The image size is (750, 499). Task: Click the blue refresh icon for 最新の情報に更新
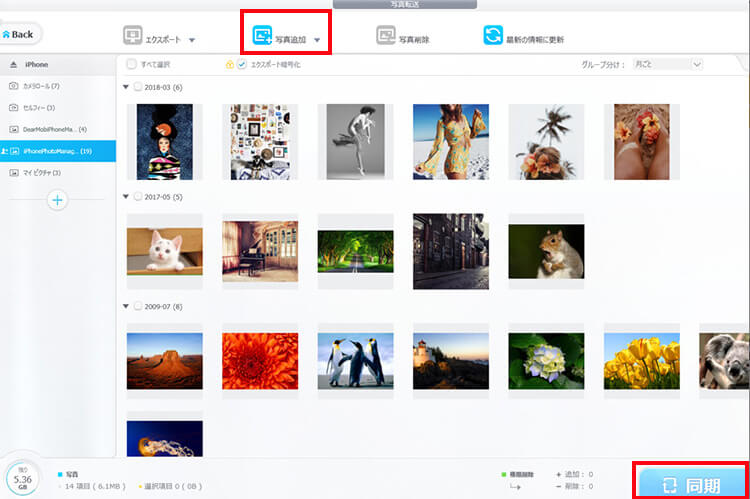click(493, 36)
